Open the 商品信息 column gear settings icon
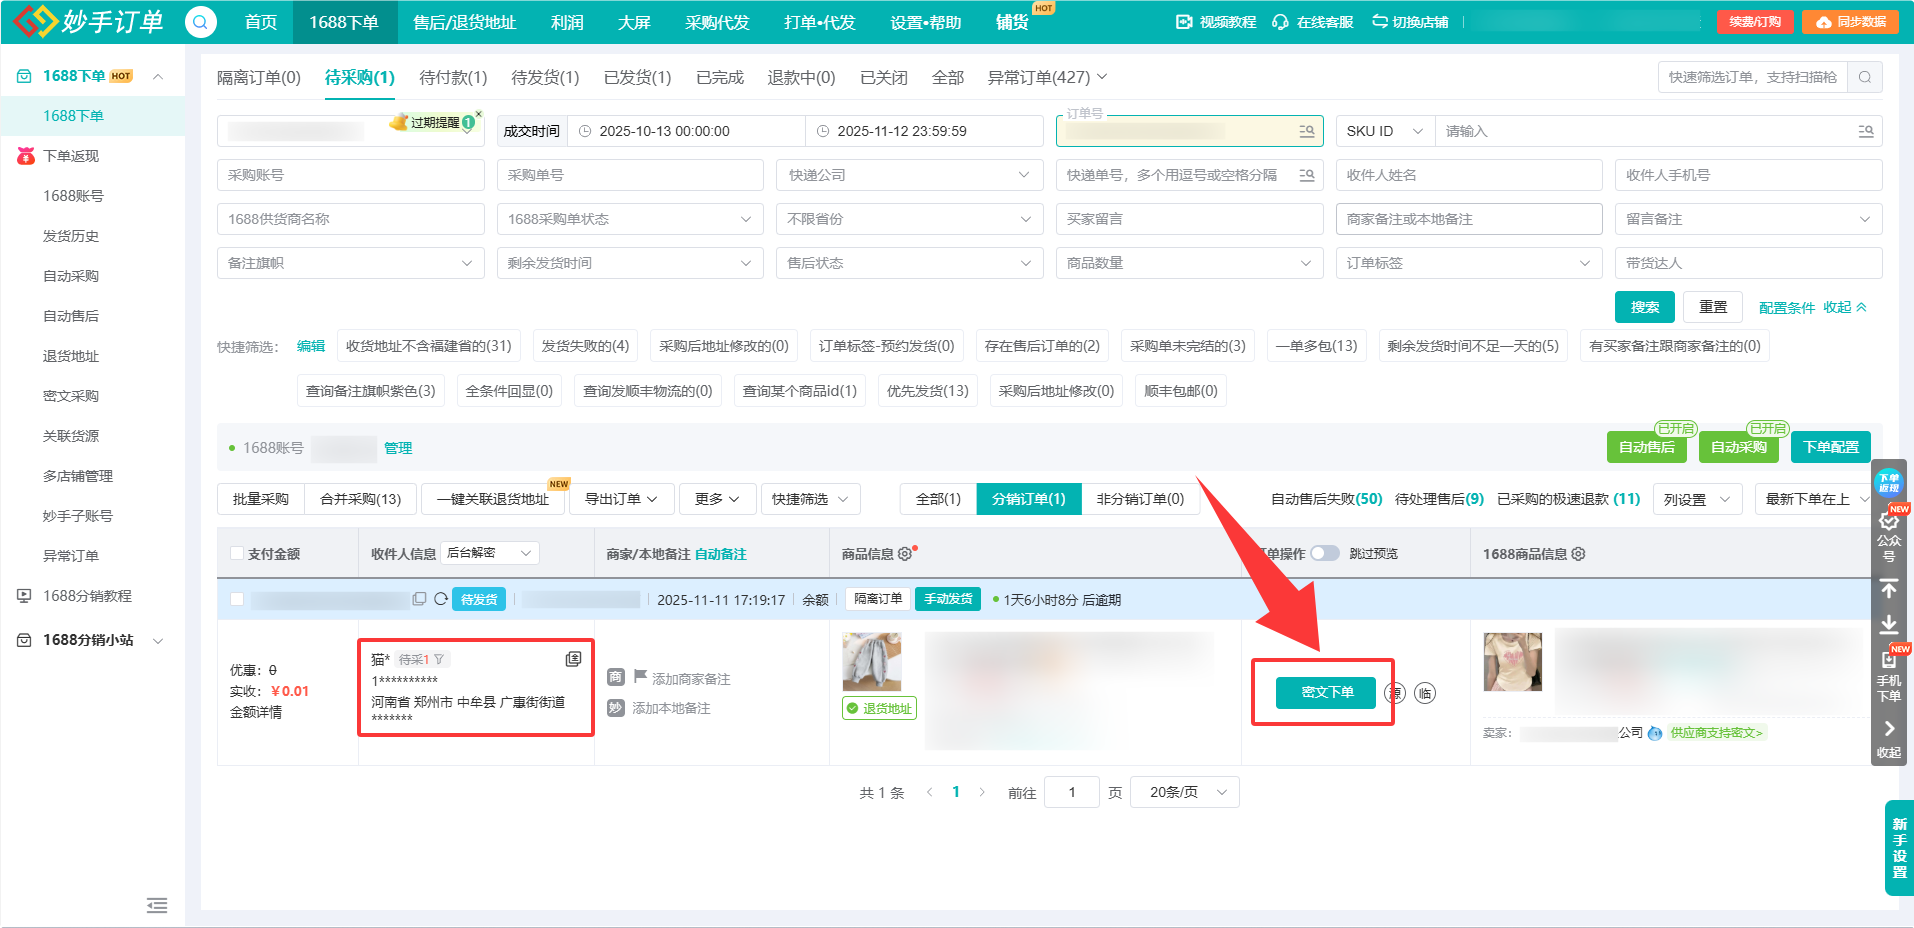 tap(905, 553)
